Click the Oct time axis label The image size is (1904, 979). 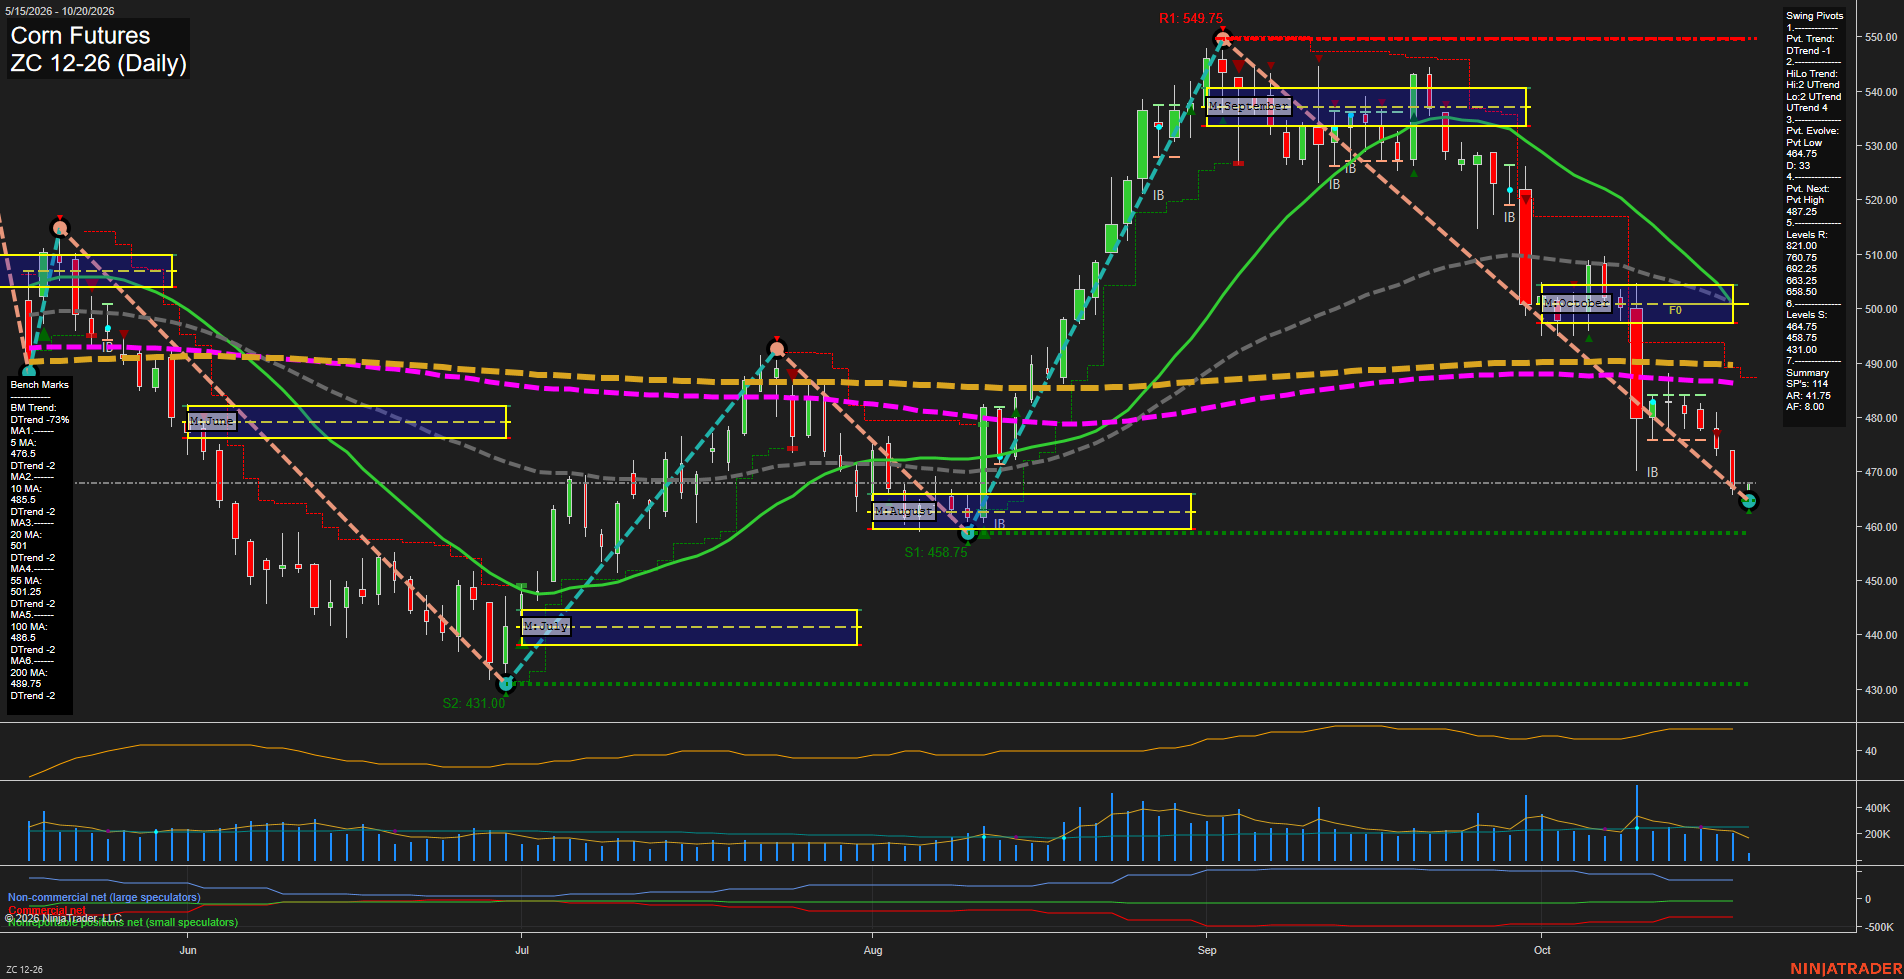point(1542,950)
